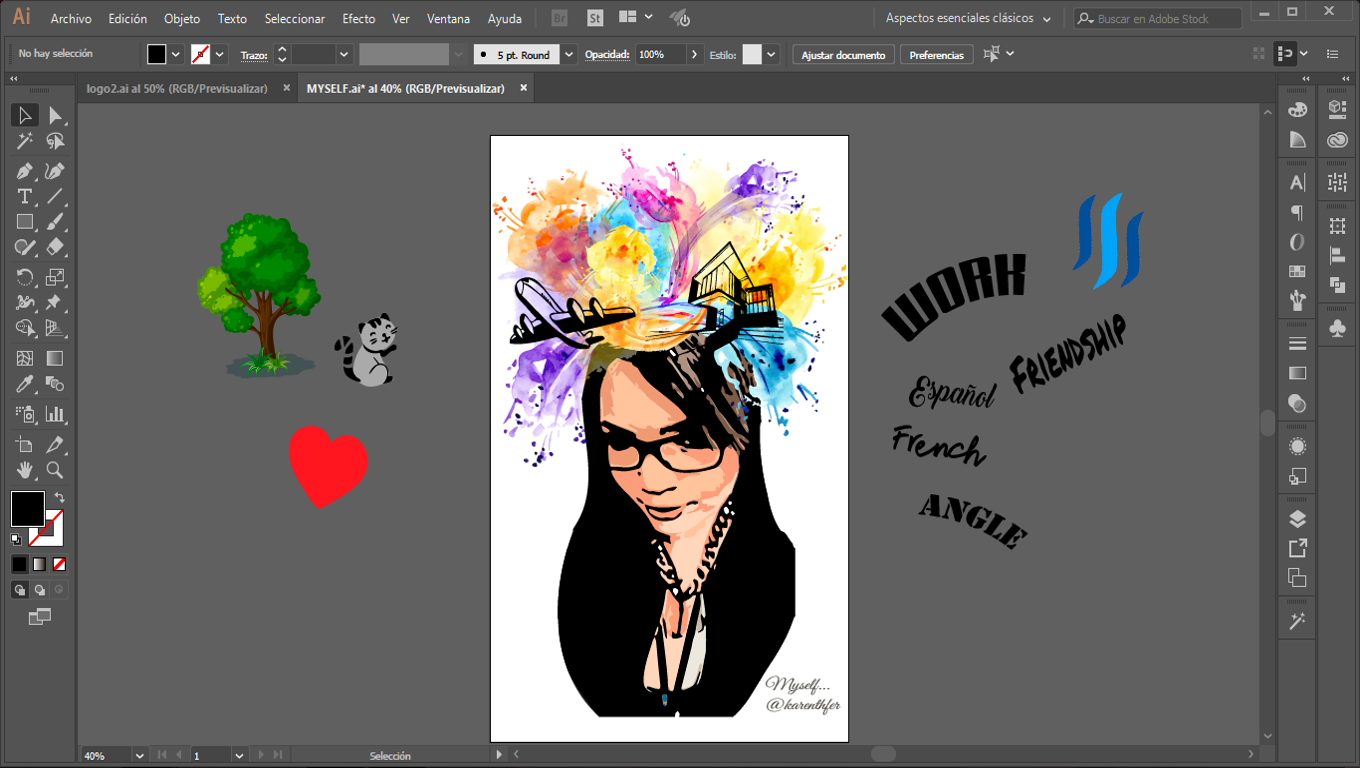
Task: Select the Eraser tool
Action: click(x=55, y=247)
